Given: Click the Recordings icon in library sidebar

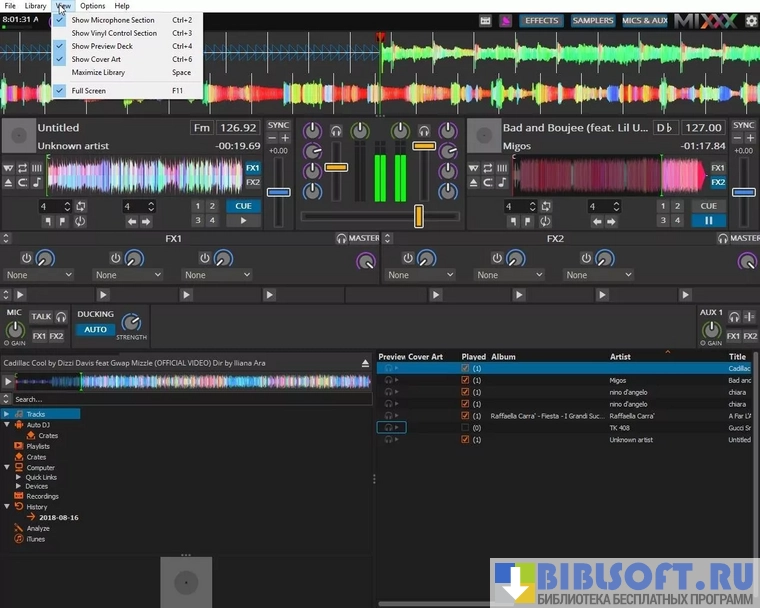Looking at the screenshot, I should [x=19, y=496].
